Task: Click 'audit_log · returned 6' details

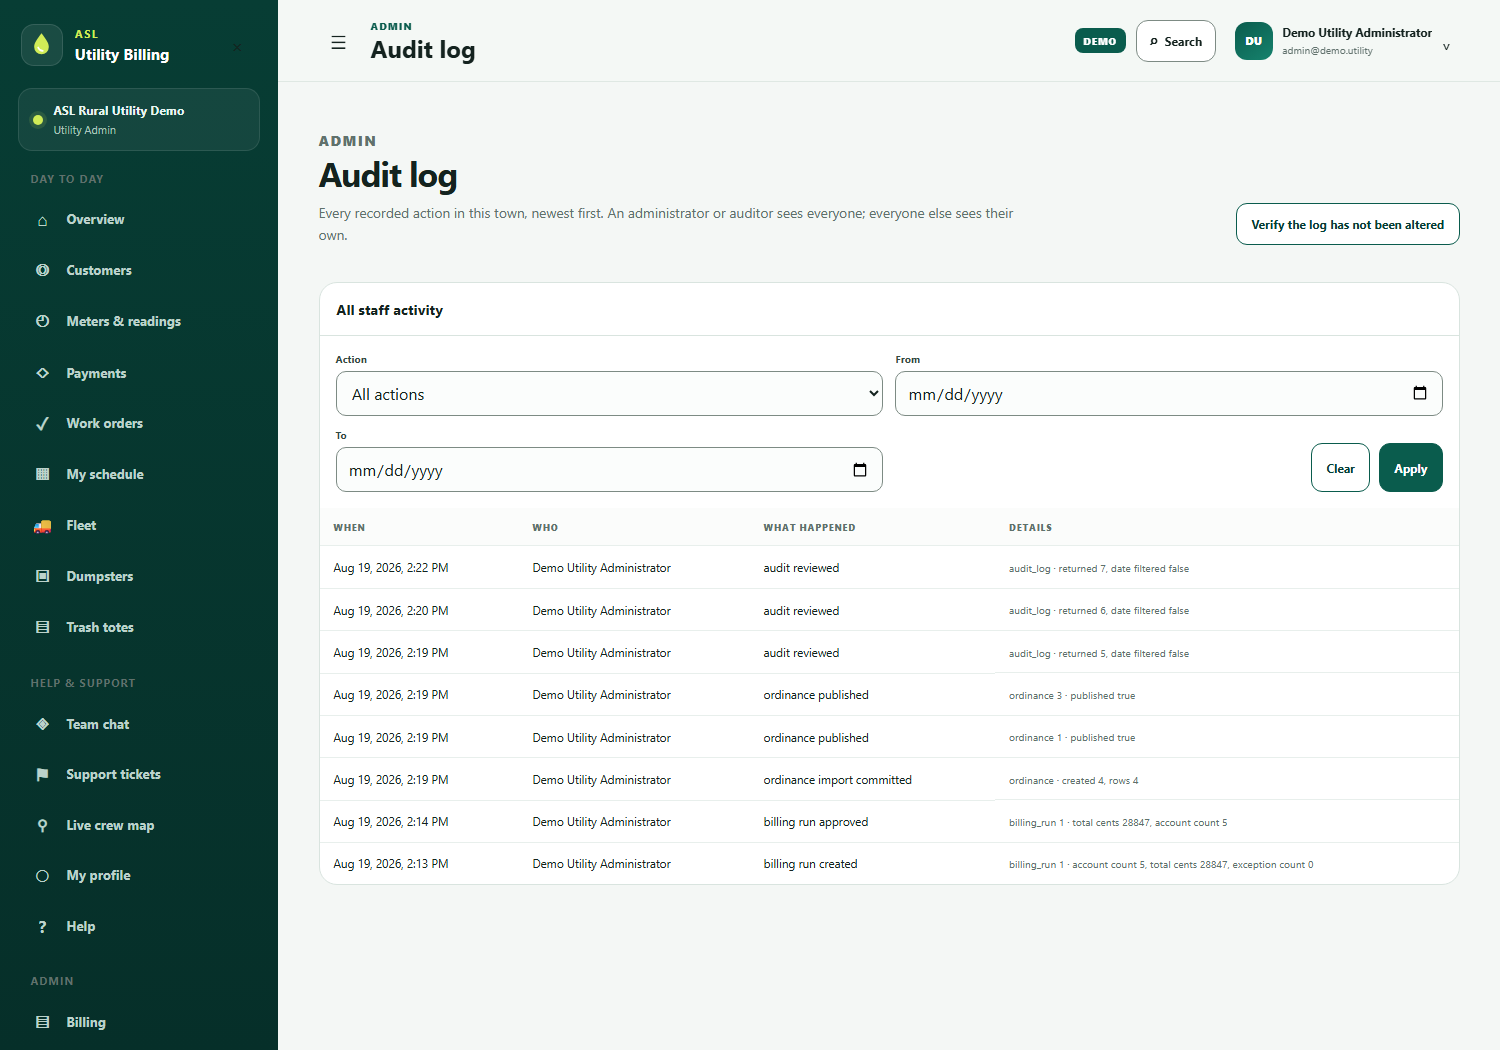Action: [x=1098, y=611]
